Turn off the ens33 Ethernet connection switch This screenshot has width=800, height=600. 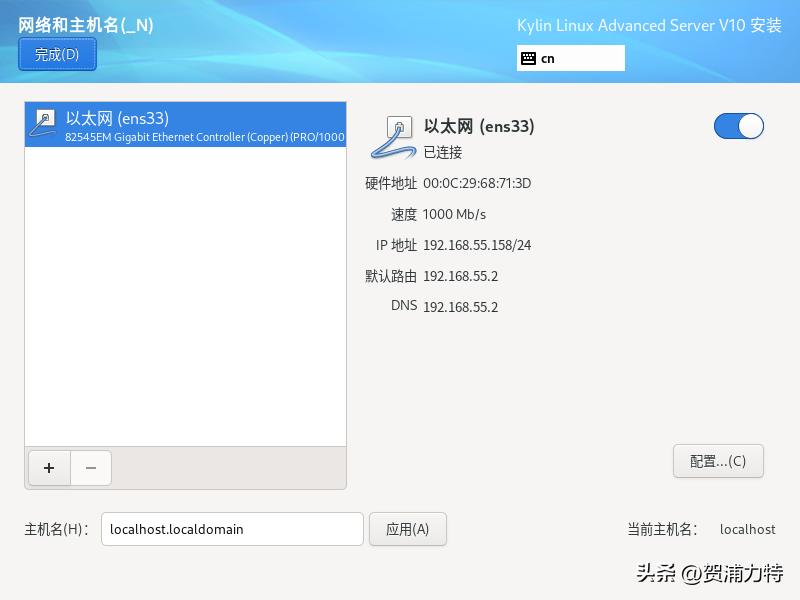(738, 126)
